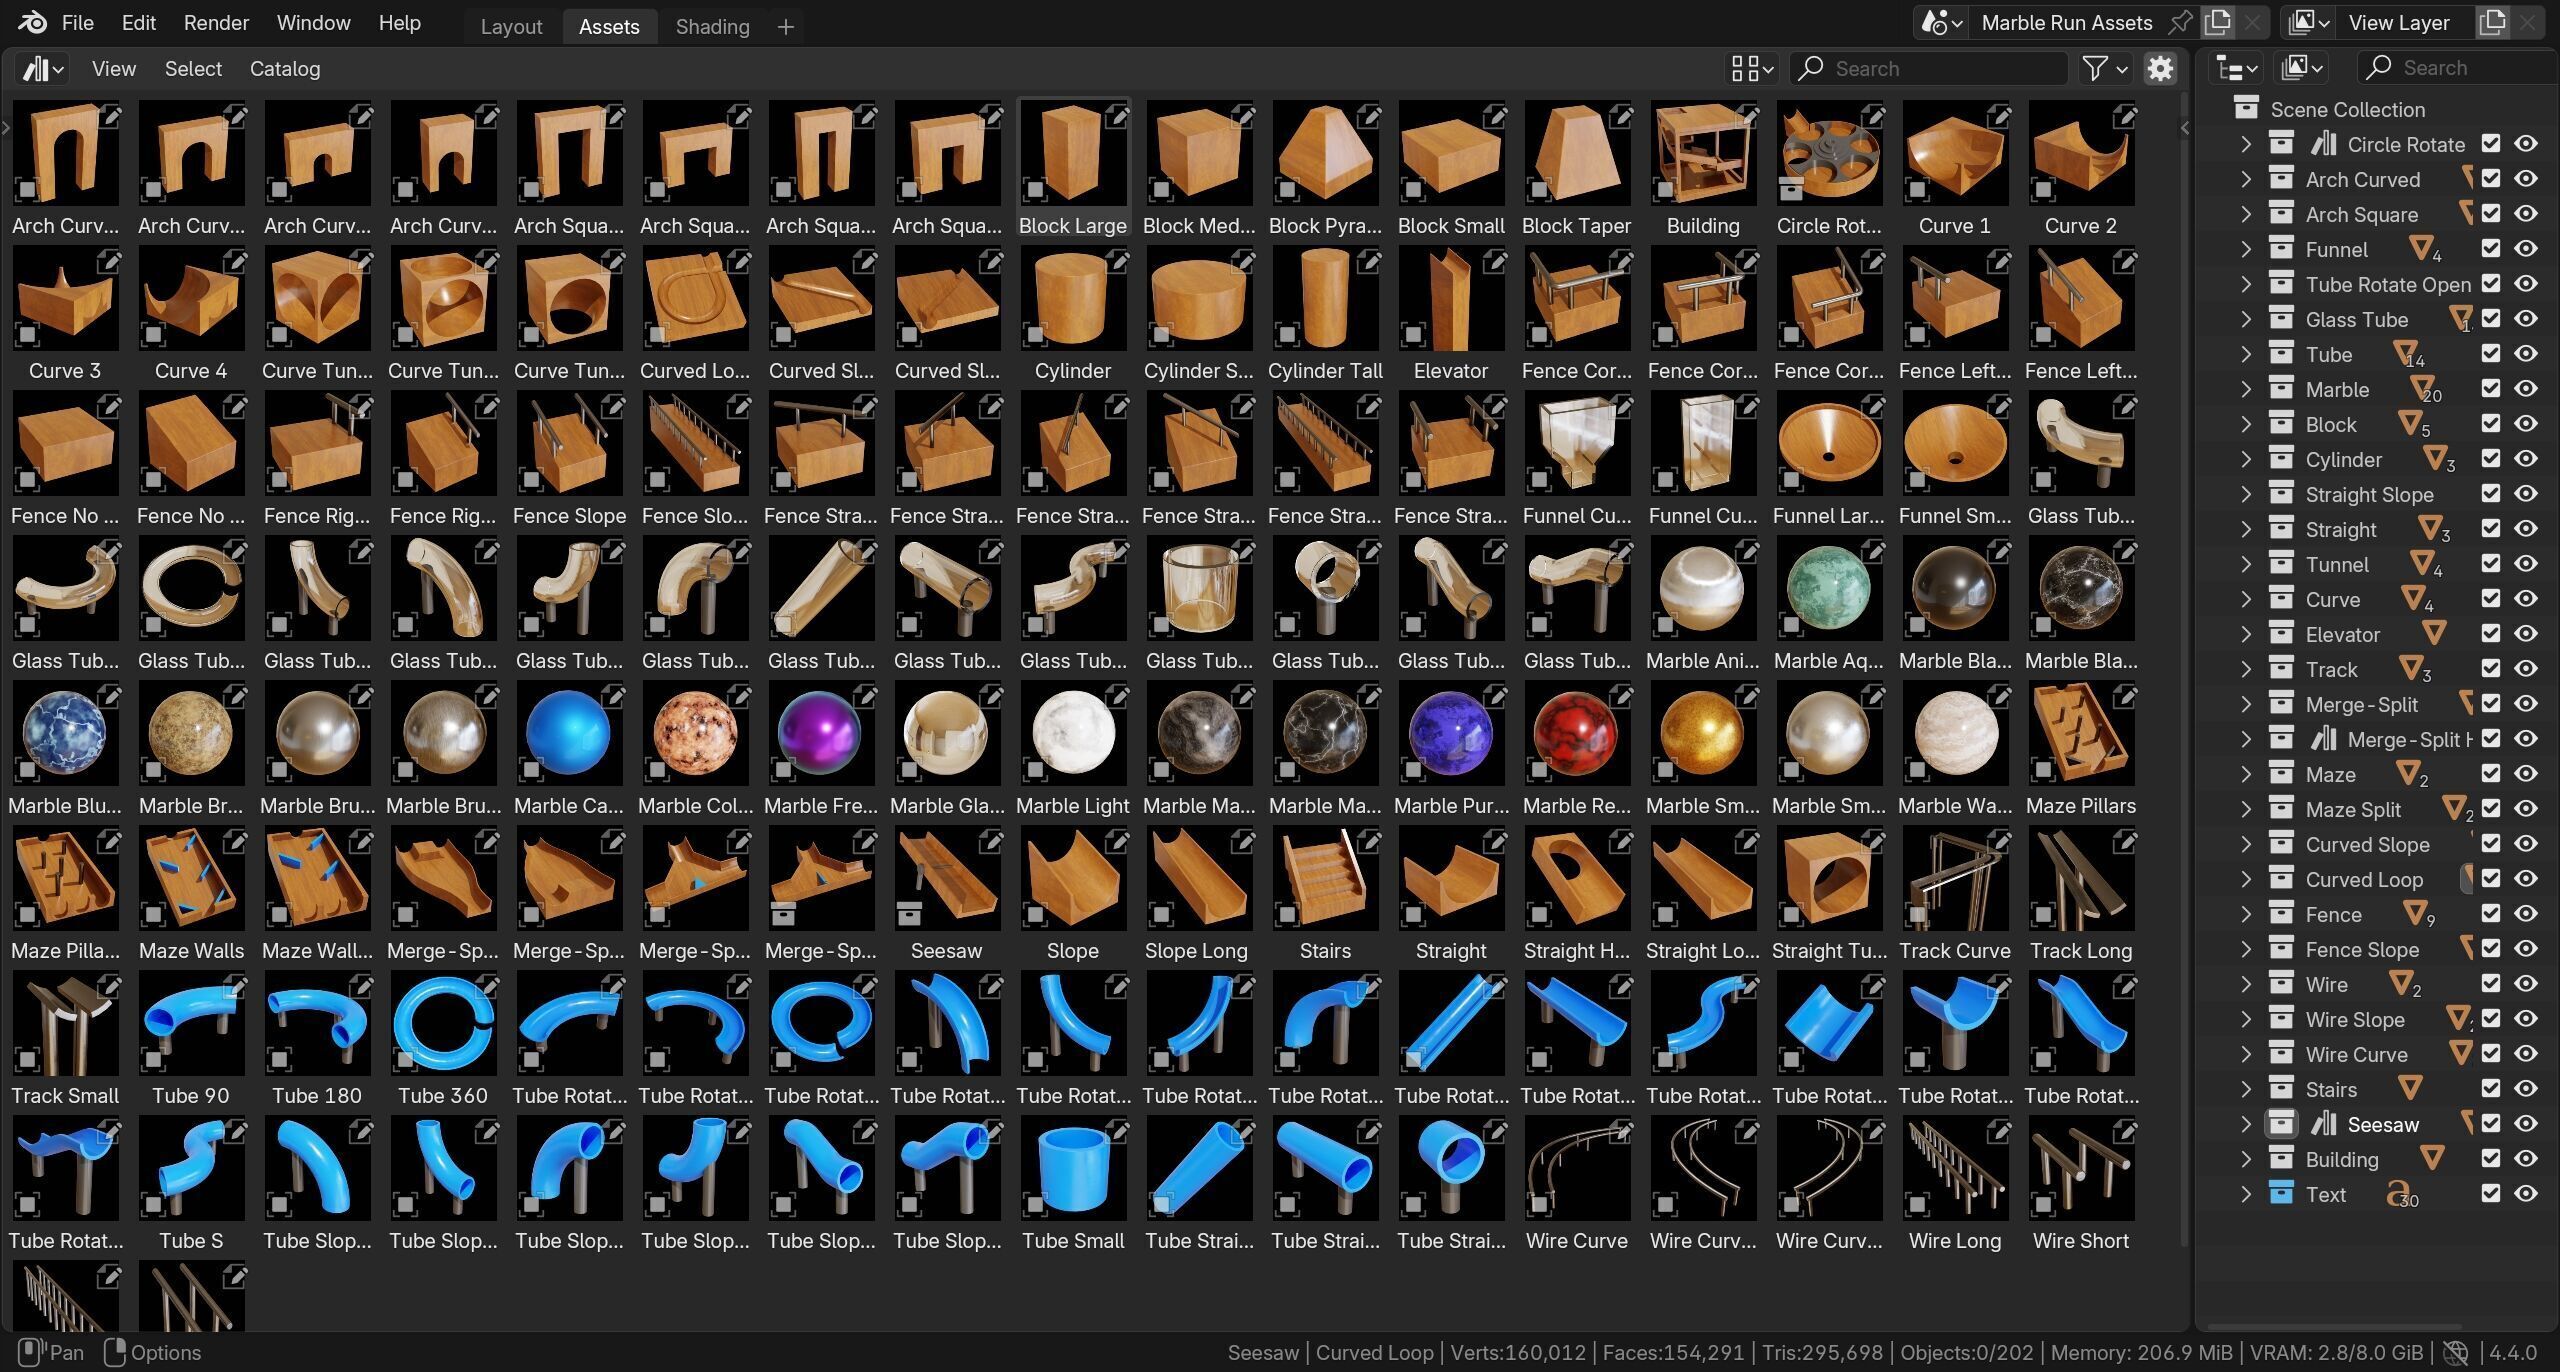
Task: Select the Seesaw collection icon
Action: 2280,1124
